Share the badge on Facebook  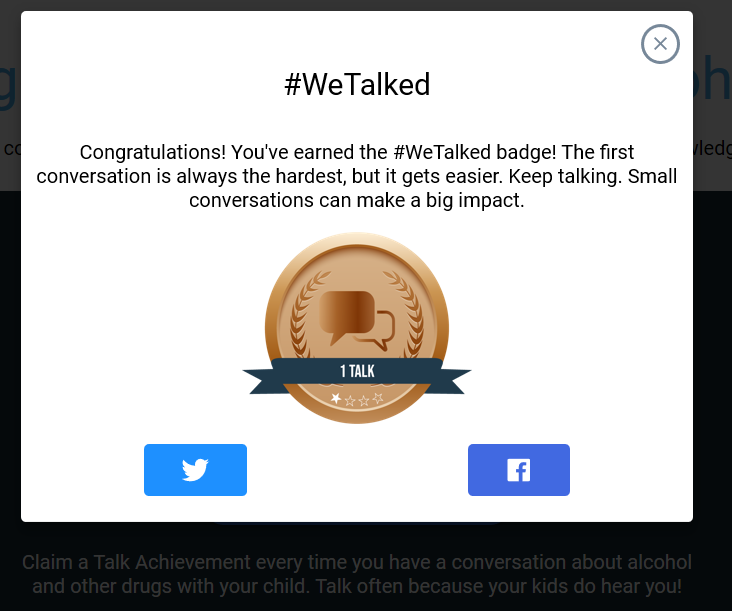tap(518, 470)
